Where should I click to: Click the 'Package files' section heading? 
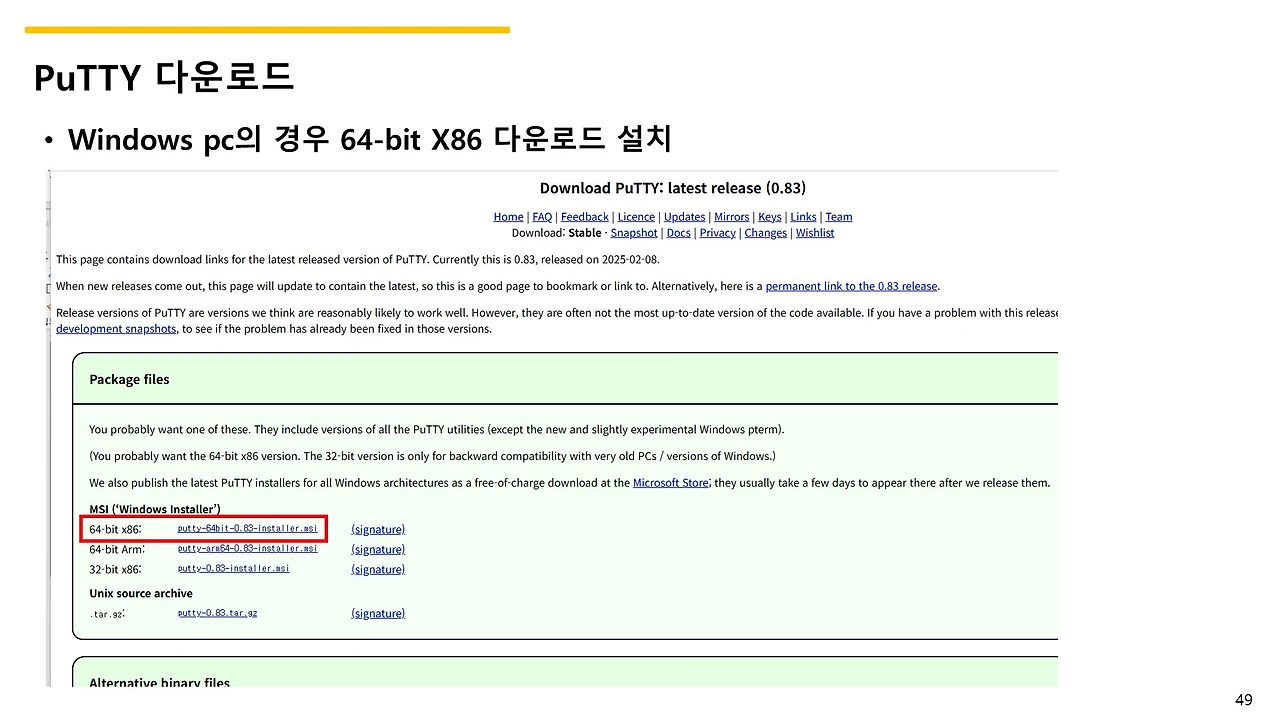point(129,380)
